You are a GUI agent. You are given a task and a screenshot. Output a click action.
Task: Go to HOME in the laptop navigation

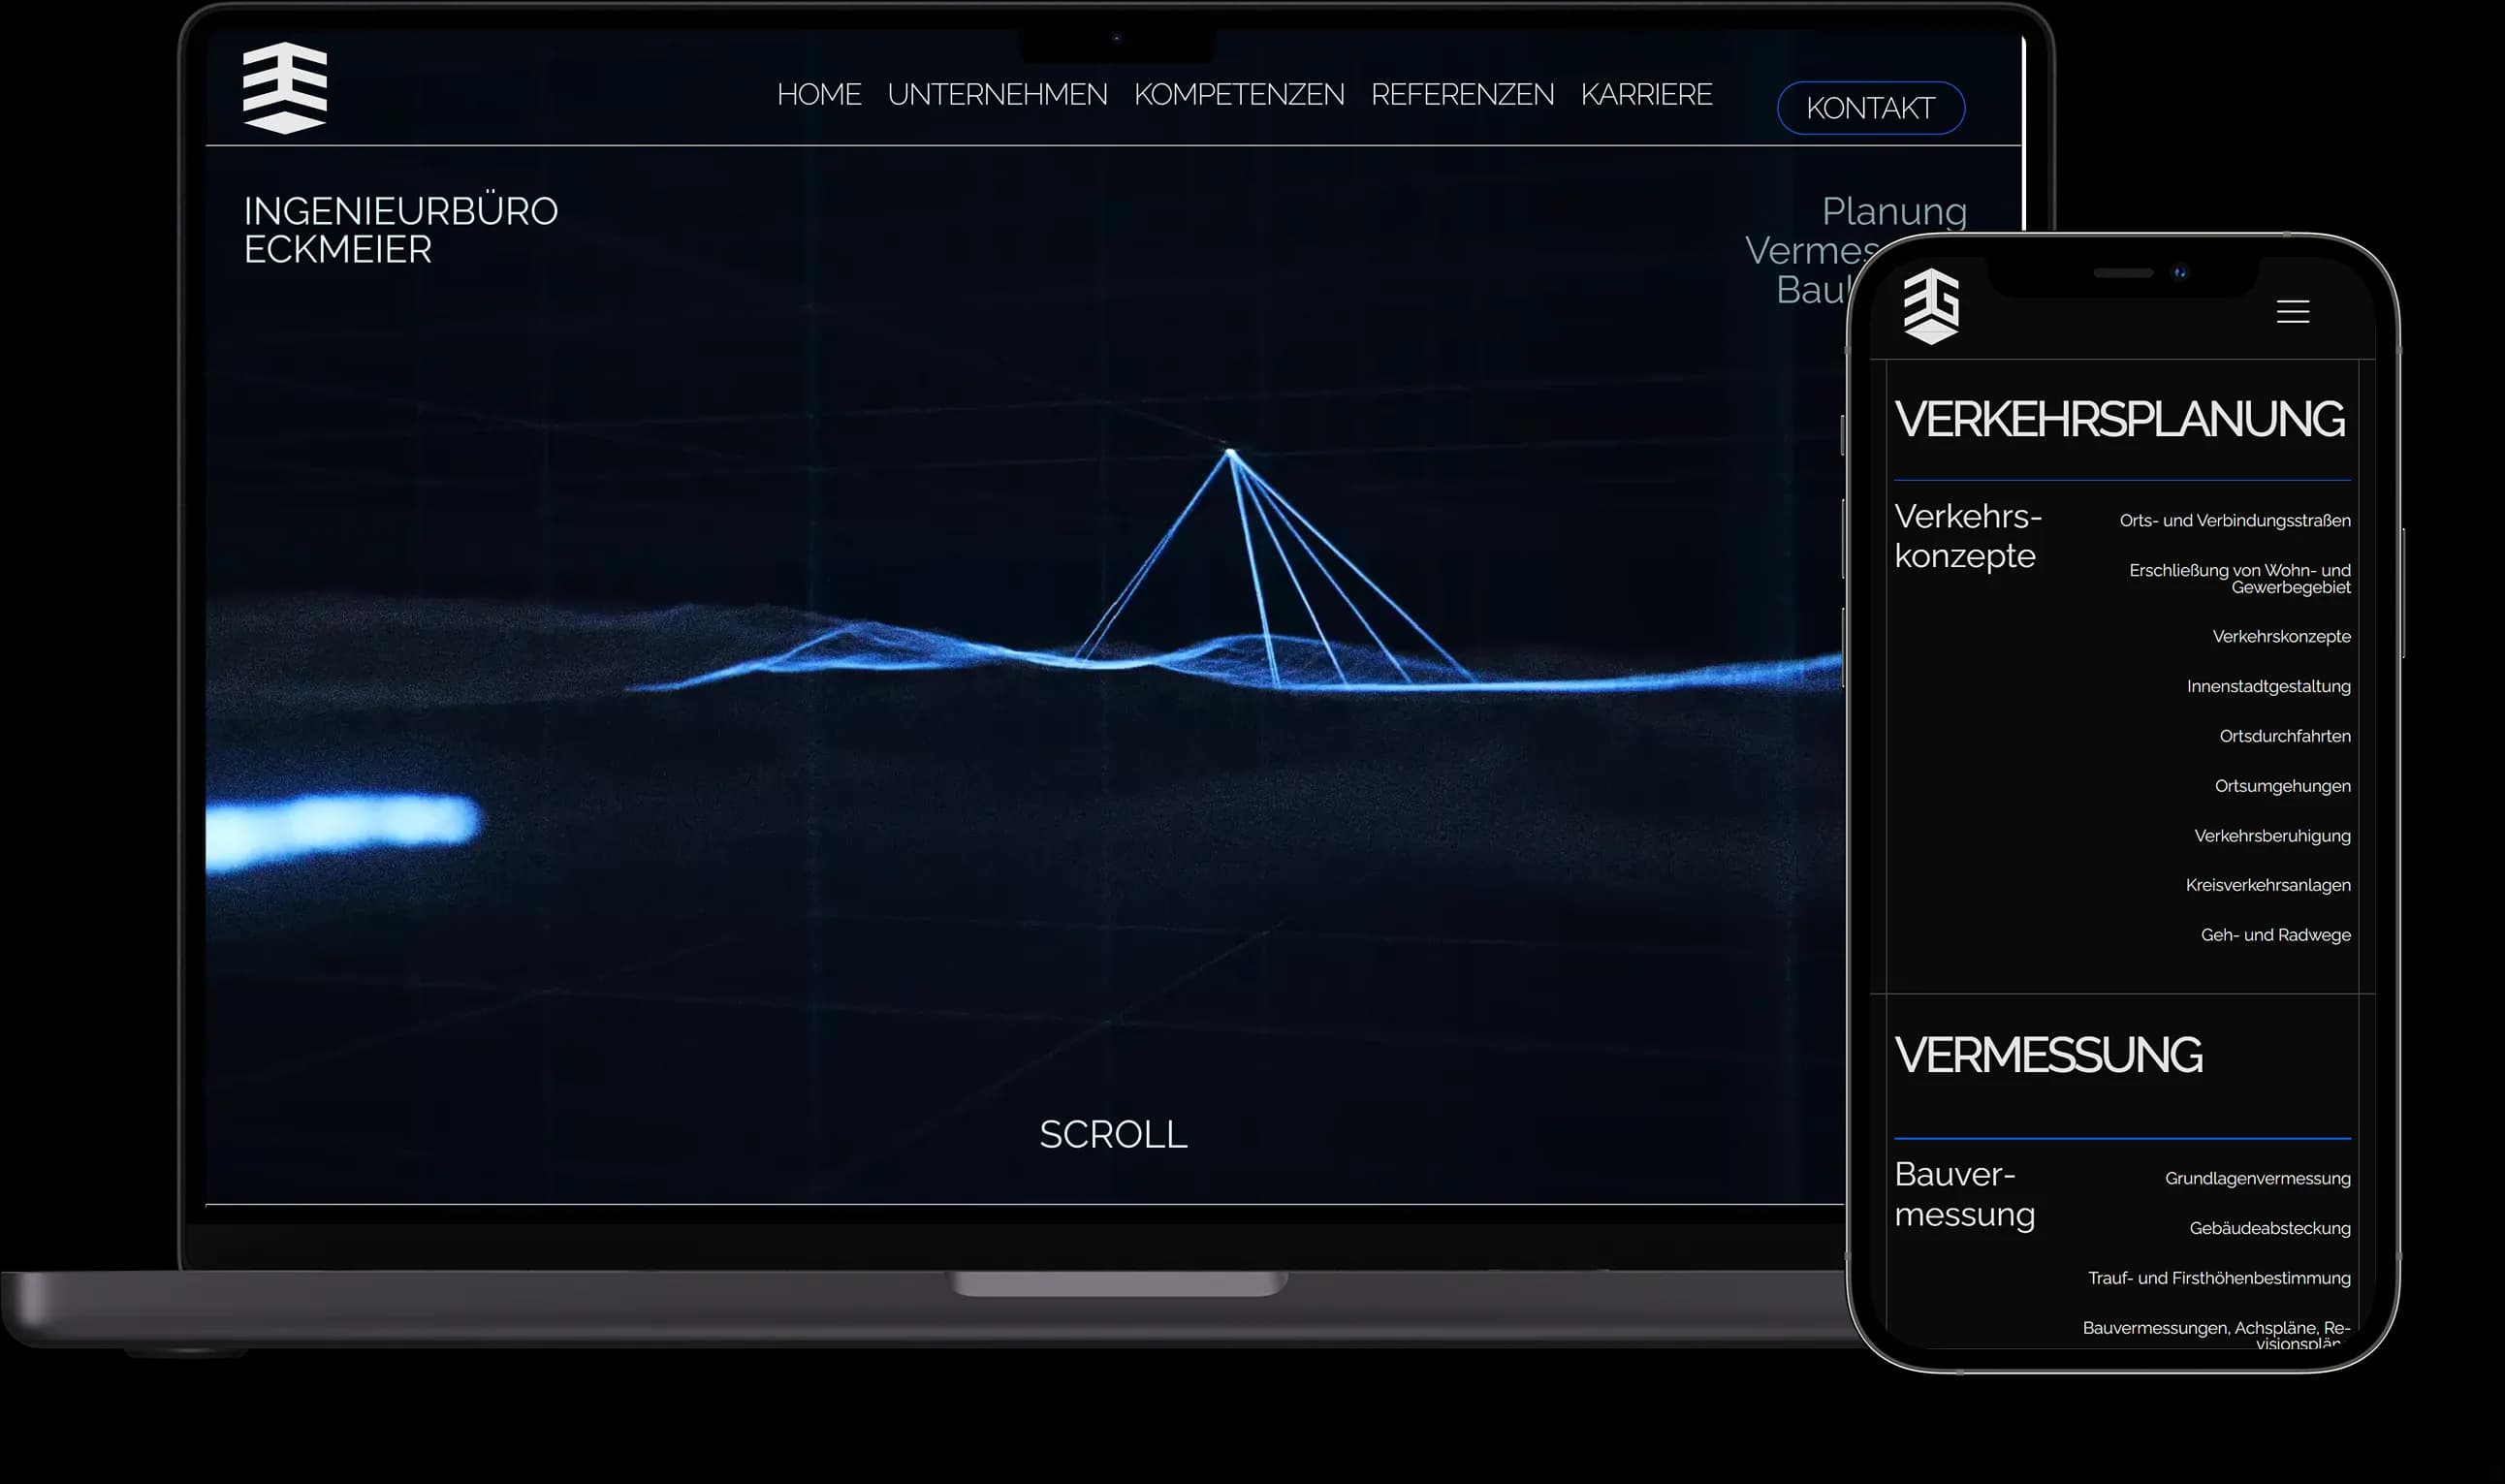[x=819, y=94]
